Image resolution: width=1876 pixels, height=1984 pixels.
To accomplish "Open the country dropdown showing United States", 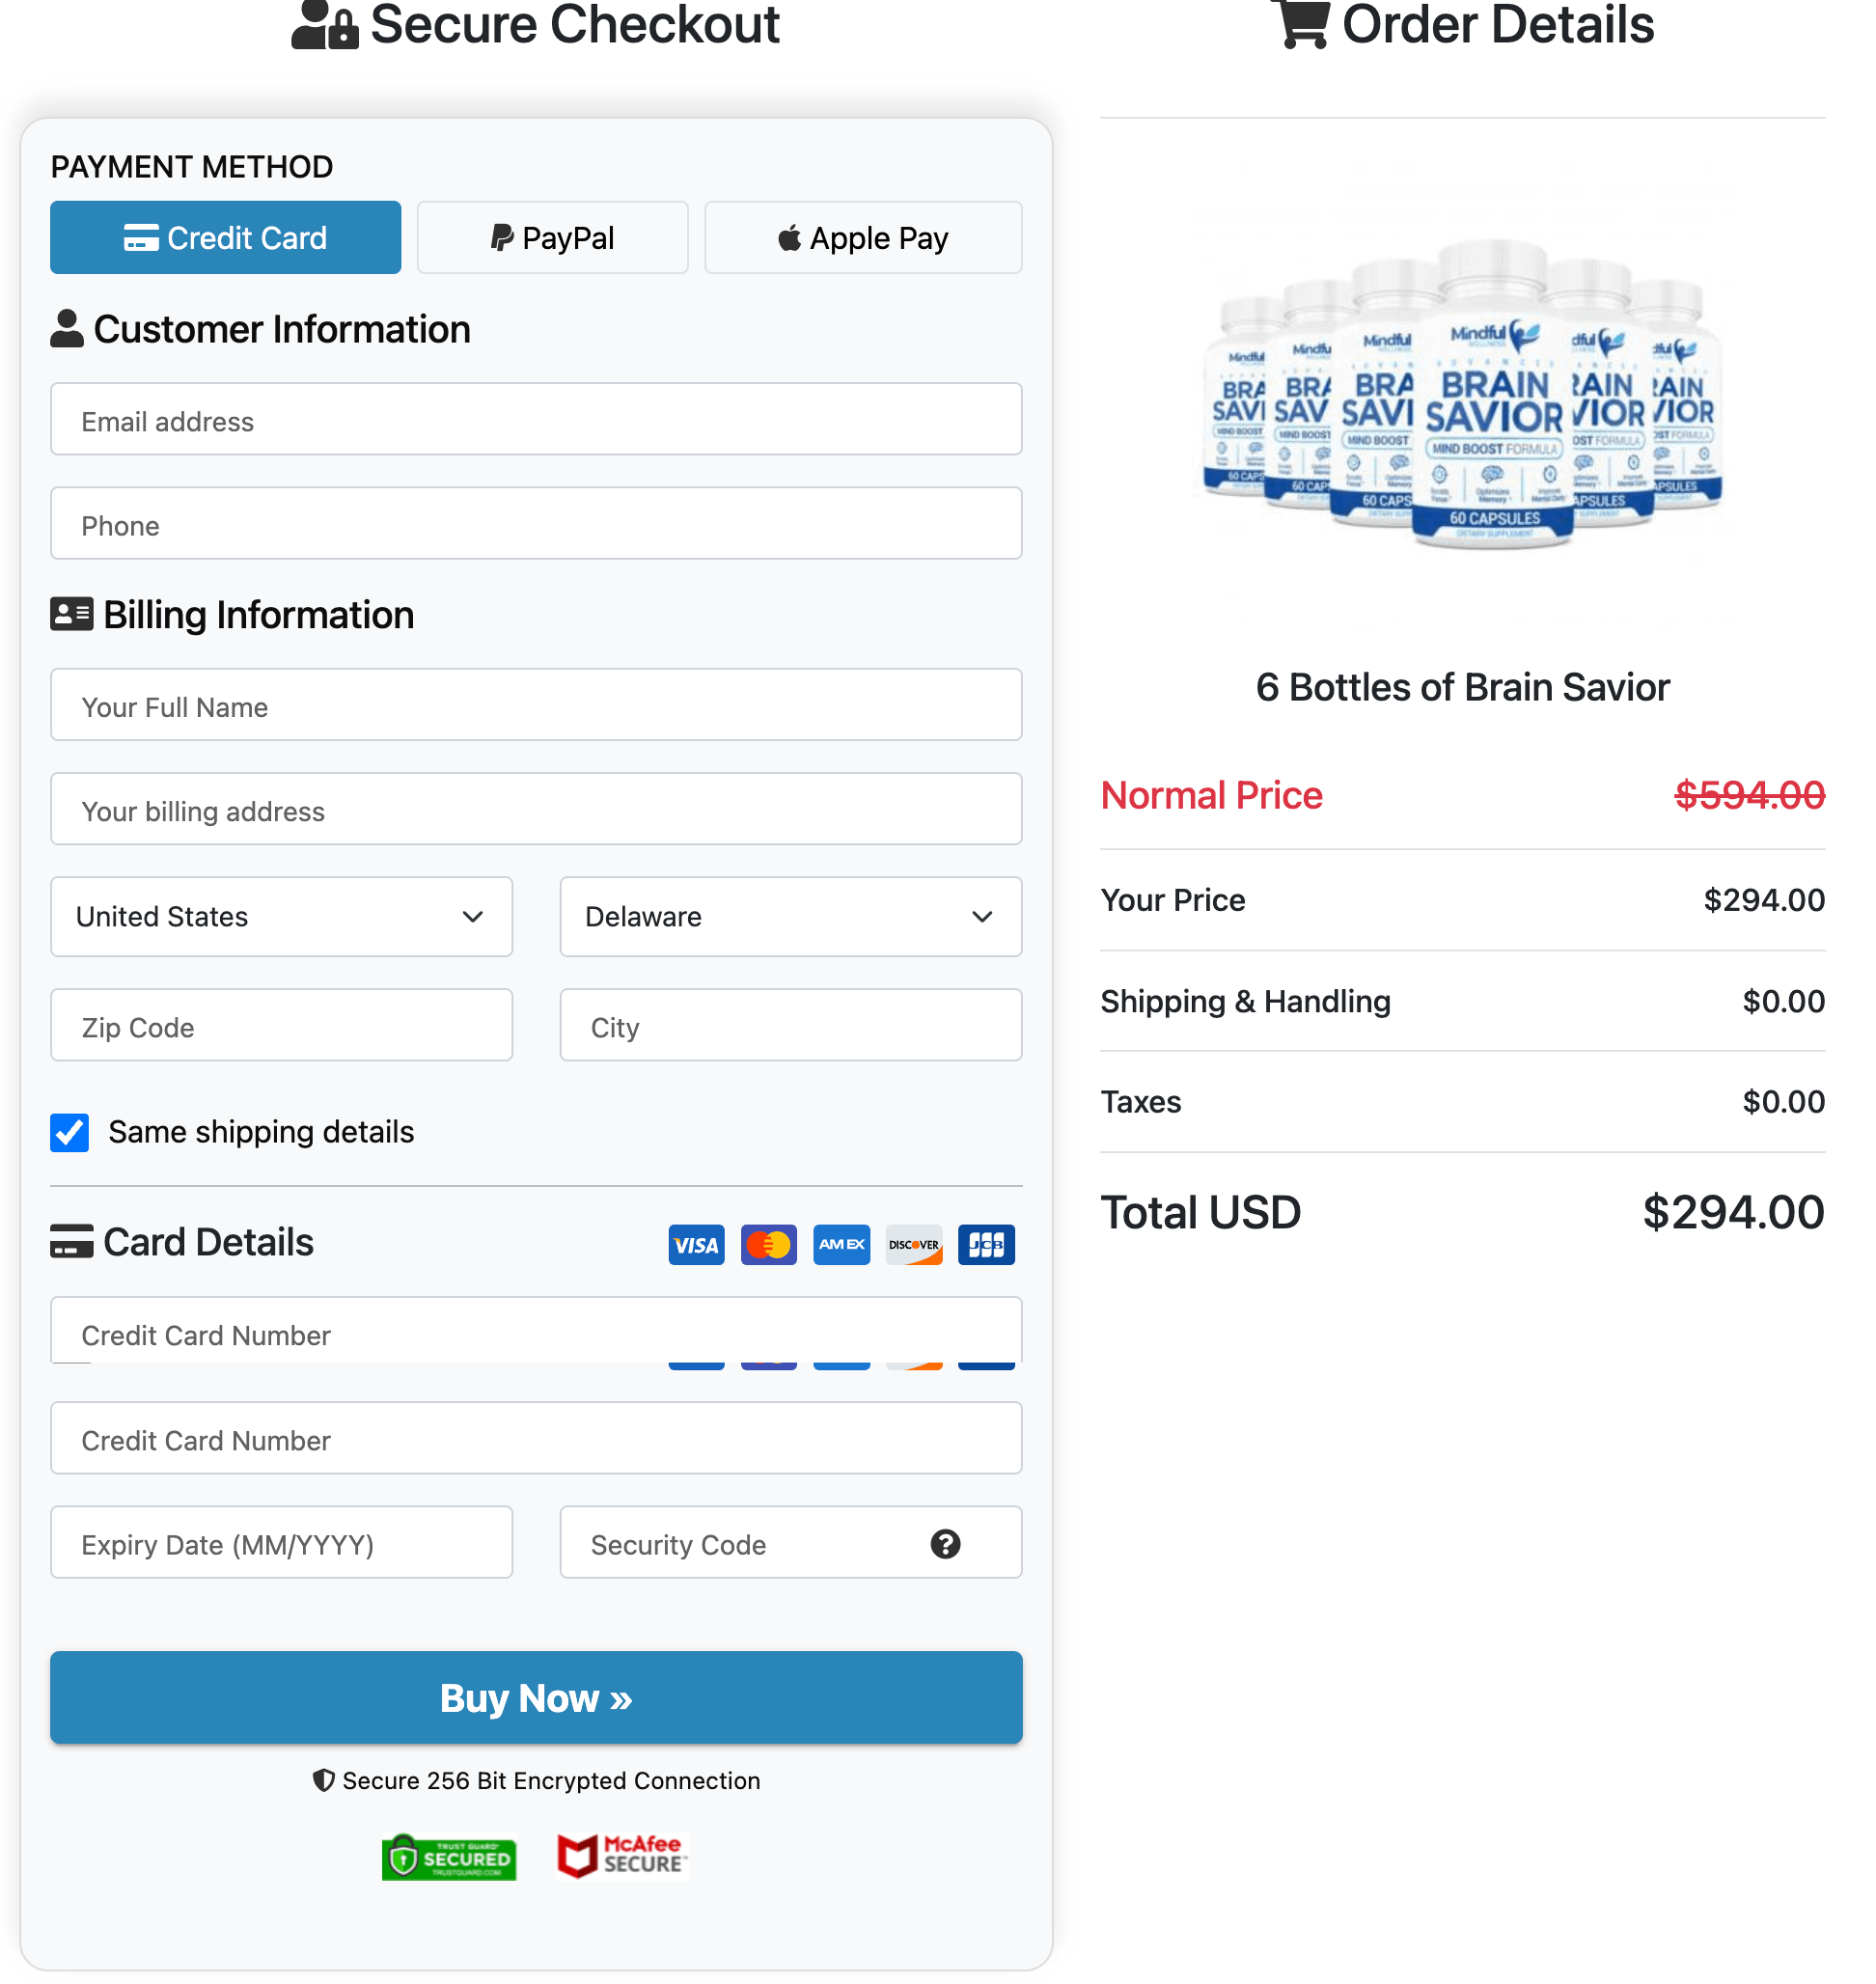I will click(281, 916).
